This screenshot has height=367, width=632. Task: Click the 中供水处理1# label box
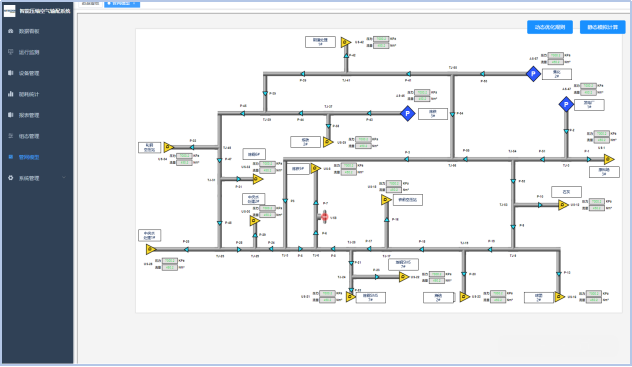tap(150, 235)
